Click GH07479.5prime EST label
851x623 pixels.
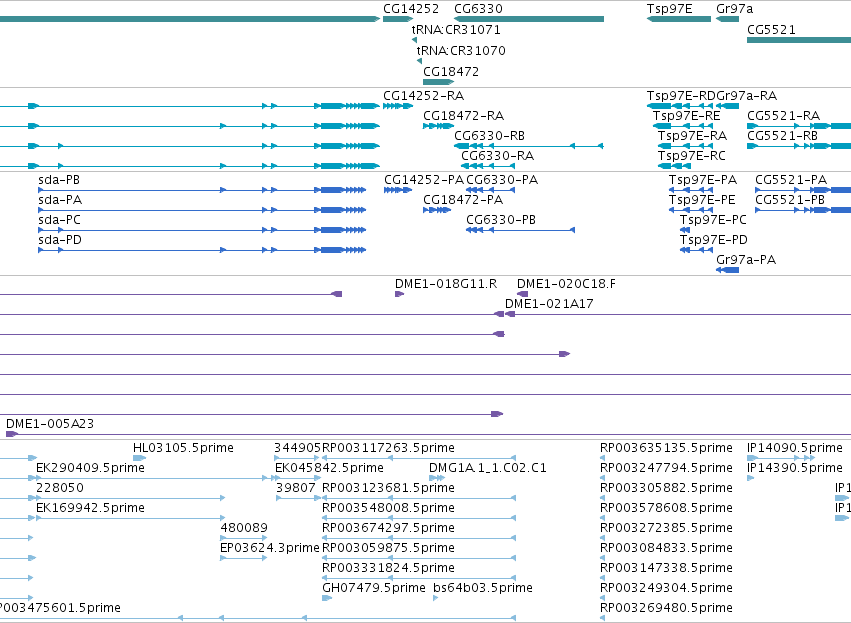pyautogui.click(x=374, y=588)
